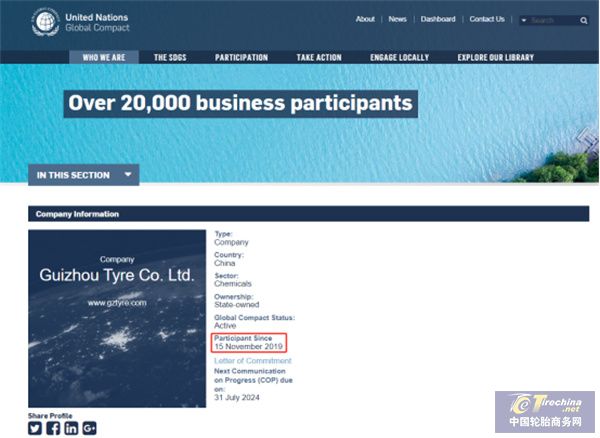Click the Guizhou Tyre Co. Ltd. company image
The width and height of the screenshot is (600, 438).
(117, 318)
